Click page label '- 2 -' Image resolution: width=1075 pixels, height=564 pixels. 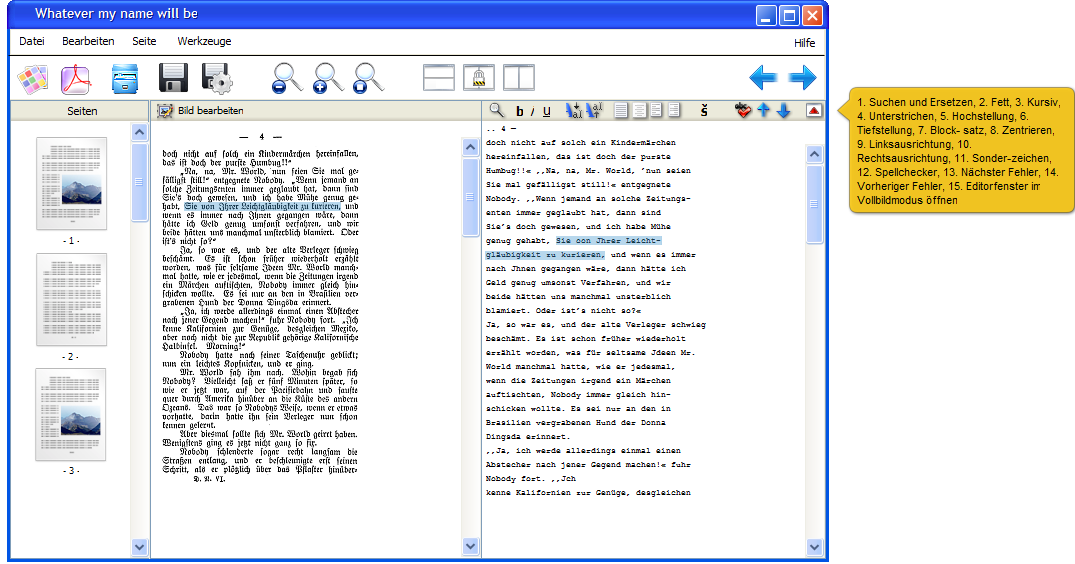click(x=71, y=357)
